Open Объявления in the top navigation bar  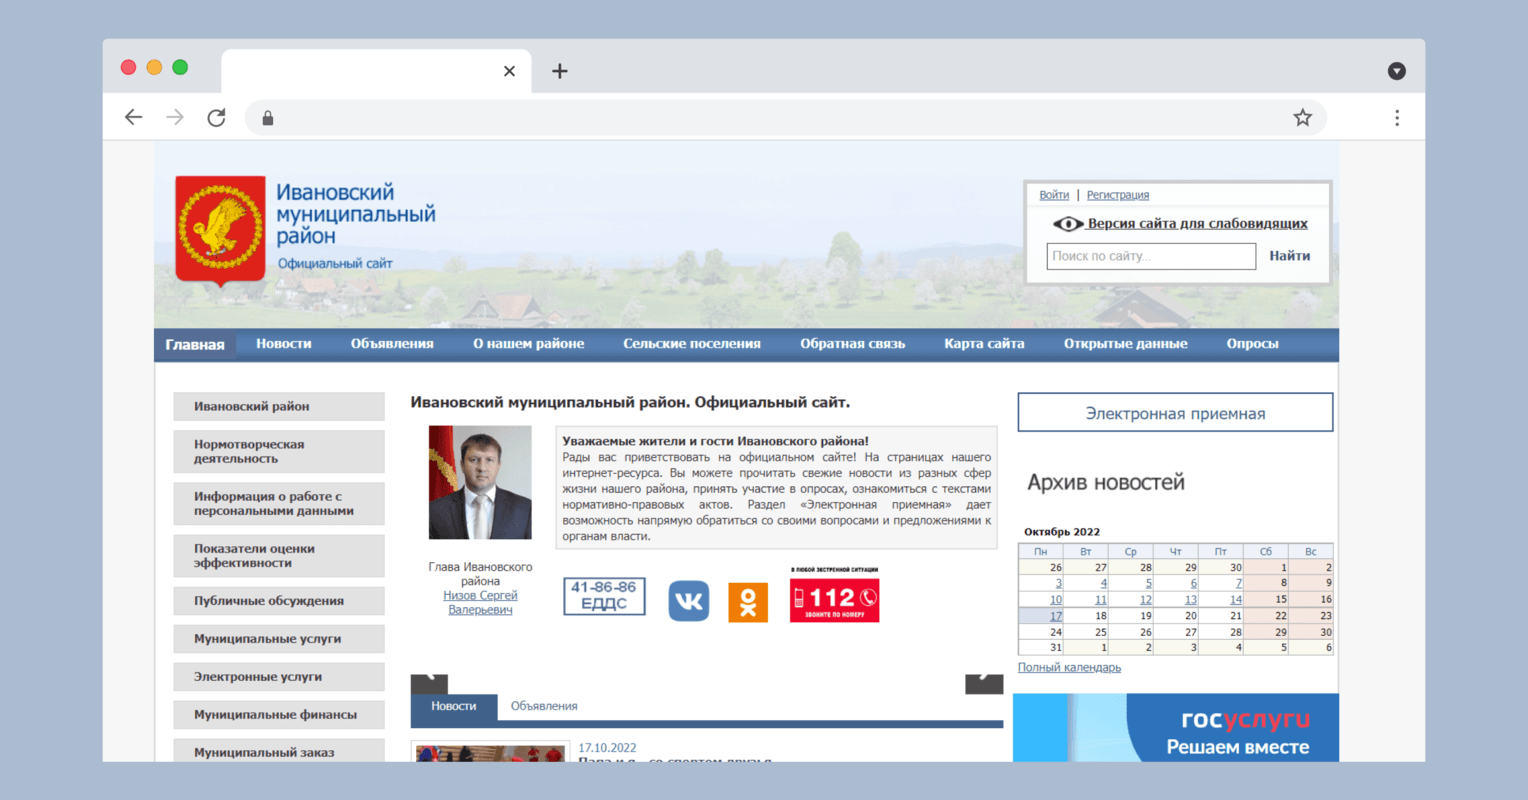392,344
